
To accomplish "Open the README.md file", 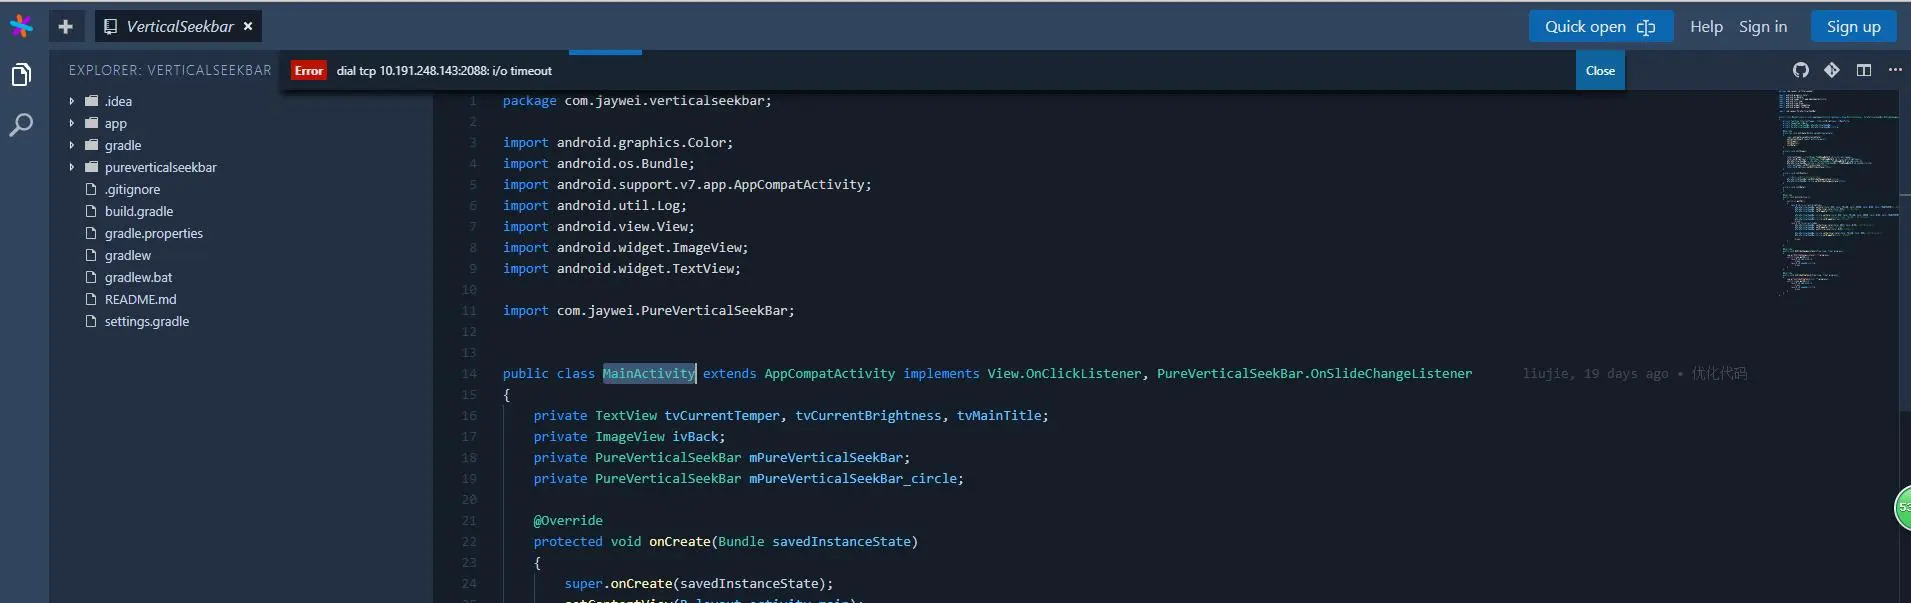I will coord(140,300).
